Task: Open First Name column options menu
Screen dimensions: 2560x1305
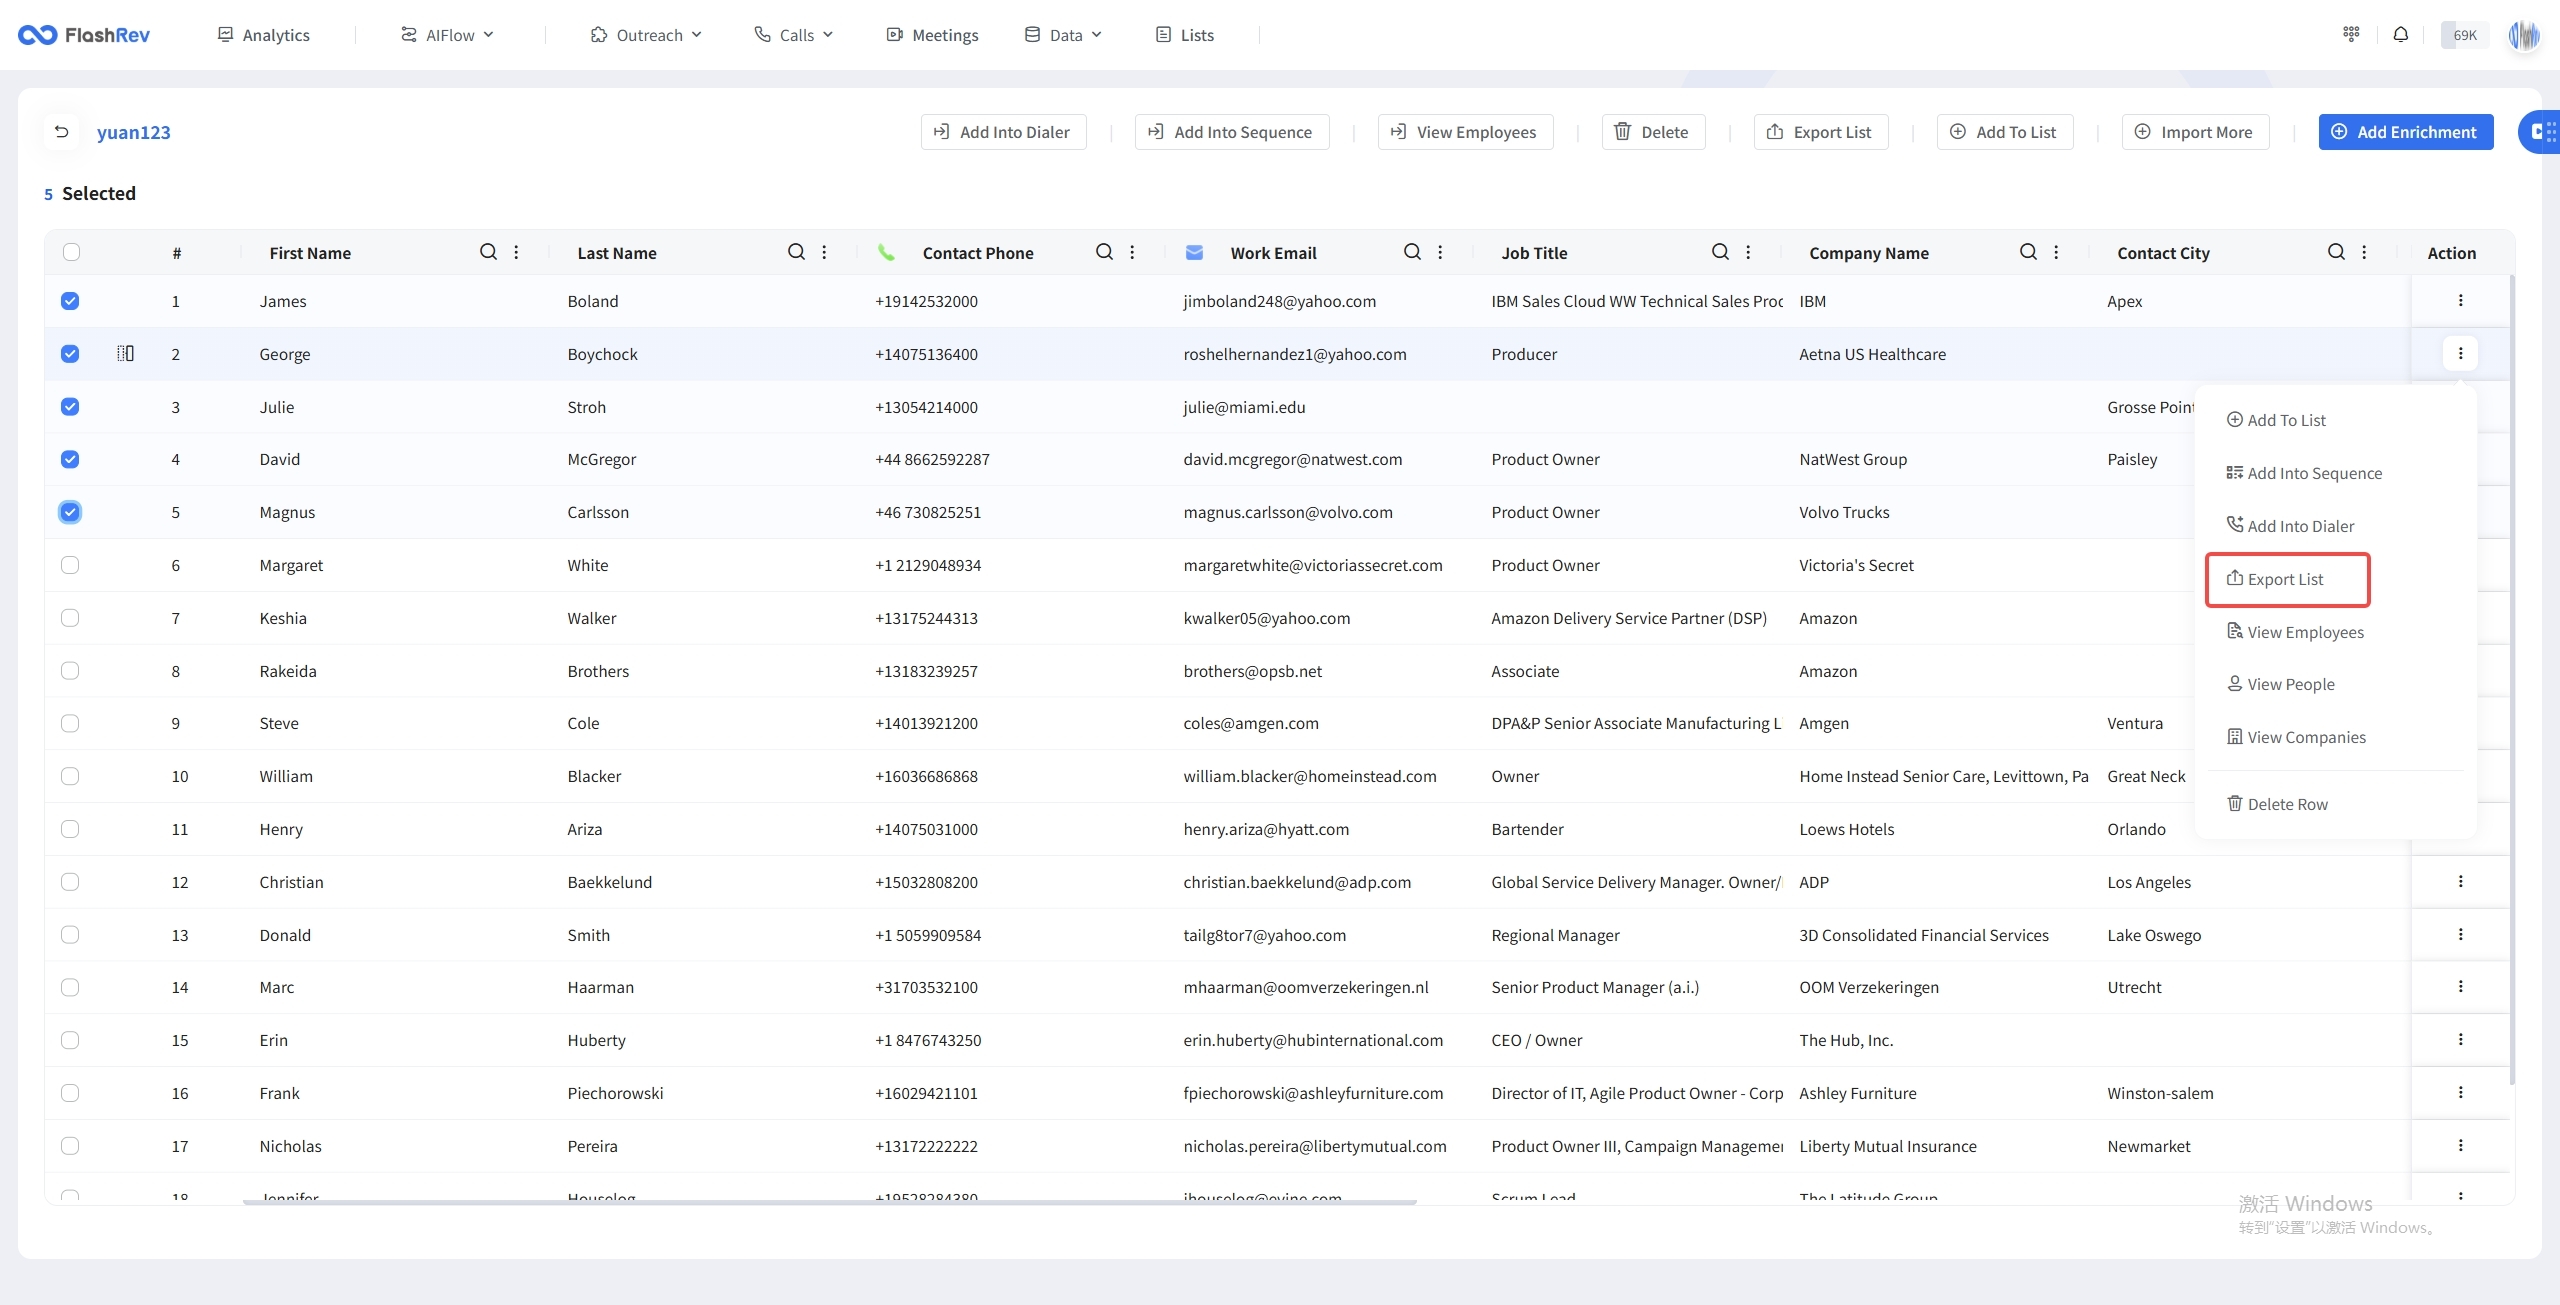Action: point(516,252)
